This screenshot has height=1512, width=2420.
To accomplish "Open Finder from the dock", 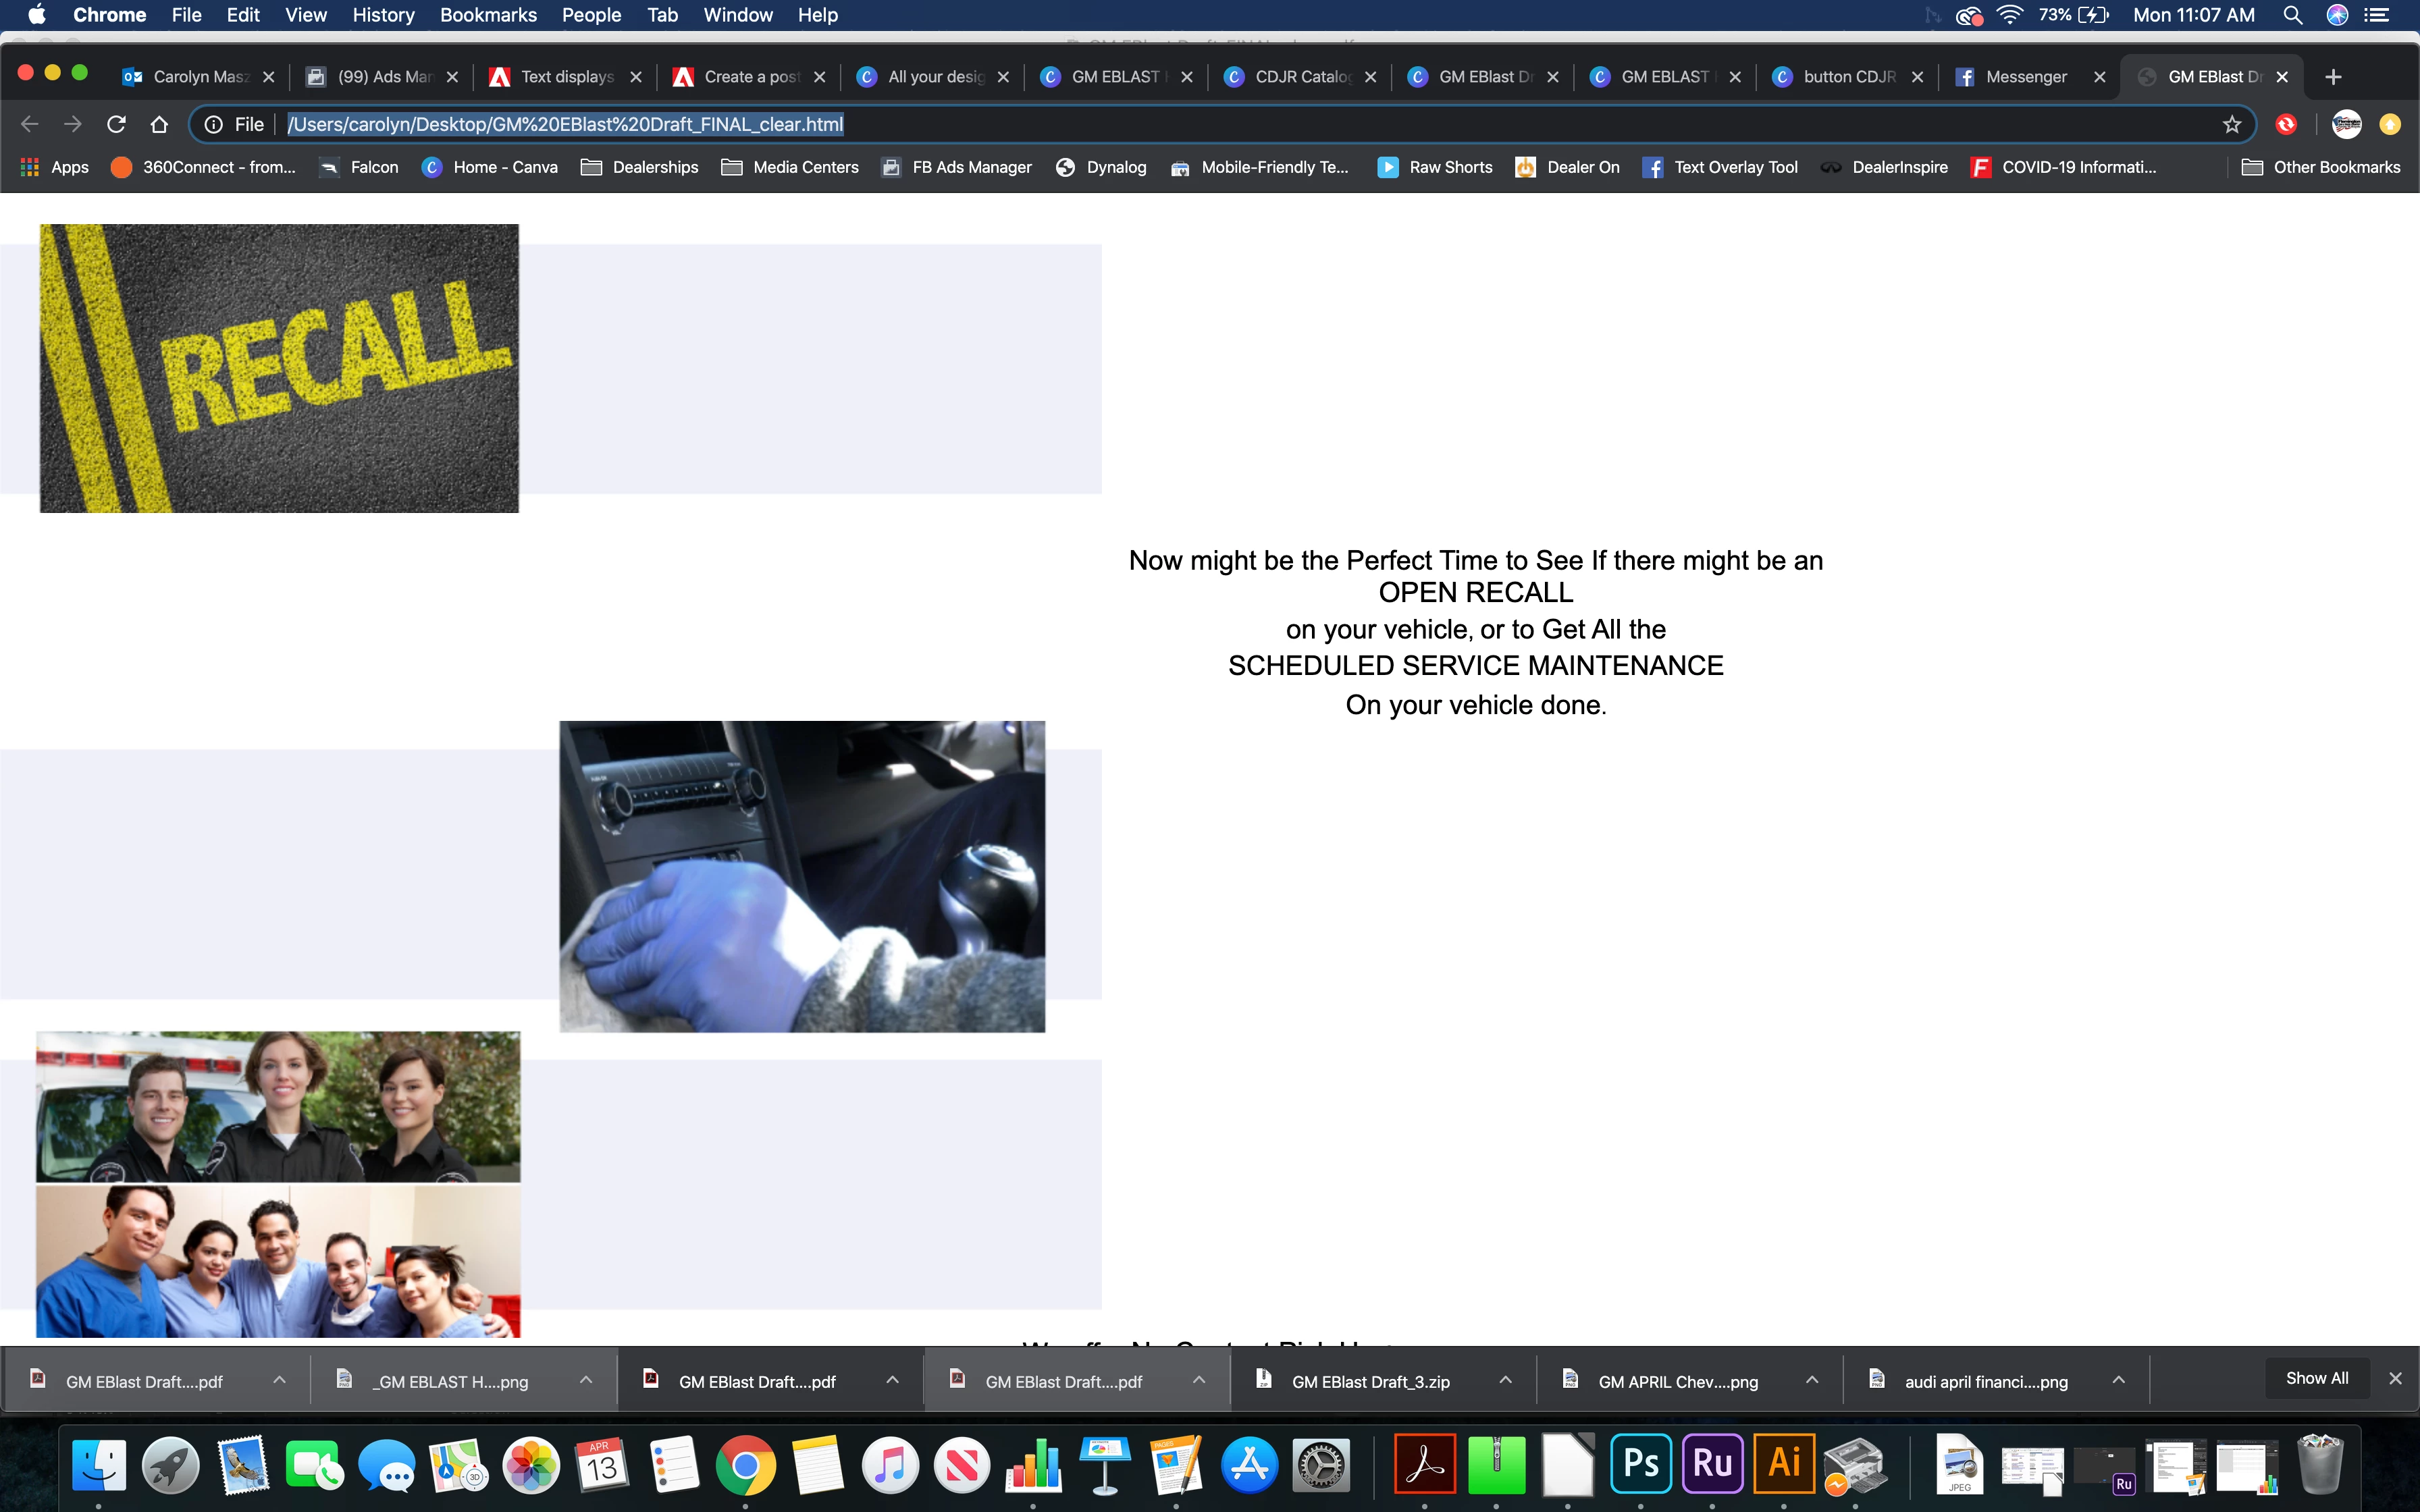I will point(98,1466).
